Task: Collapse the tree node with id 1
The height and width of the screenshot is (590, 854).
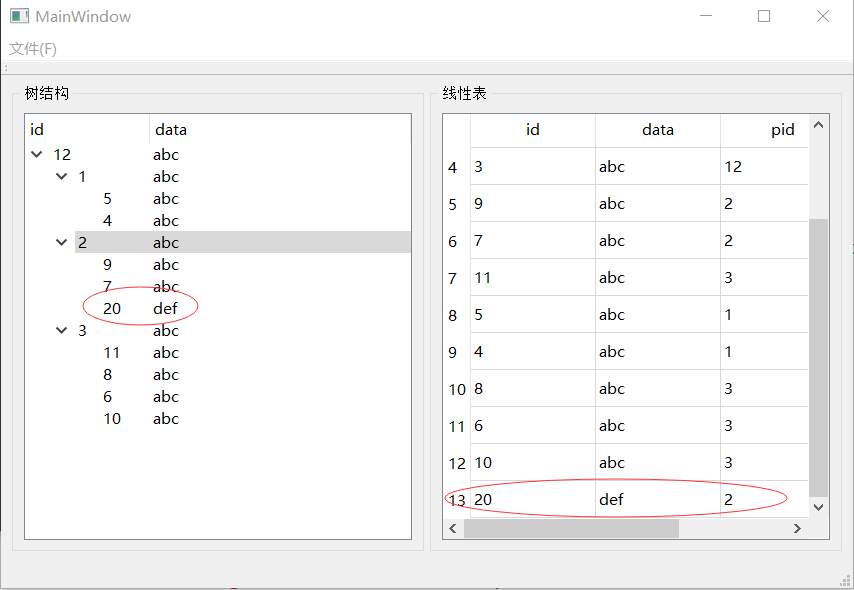Action: pyautogui.click(x=62, y=177)
